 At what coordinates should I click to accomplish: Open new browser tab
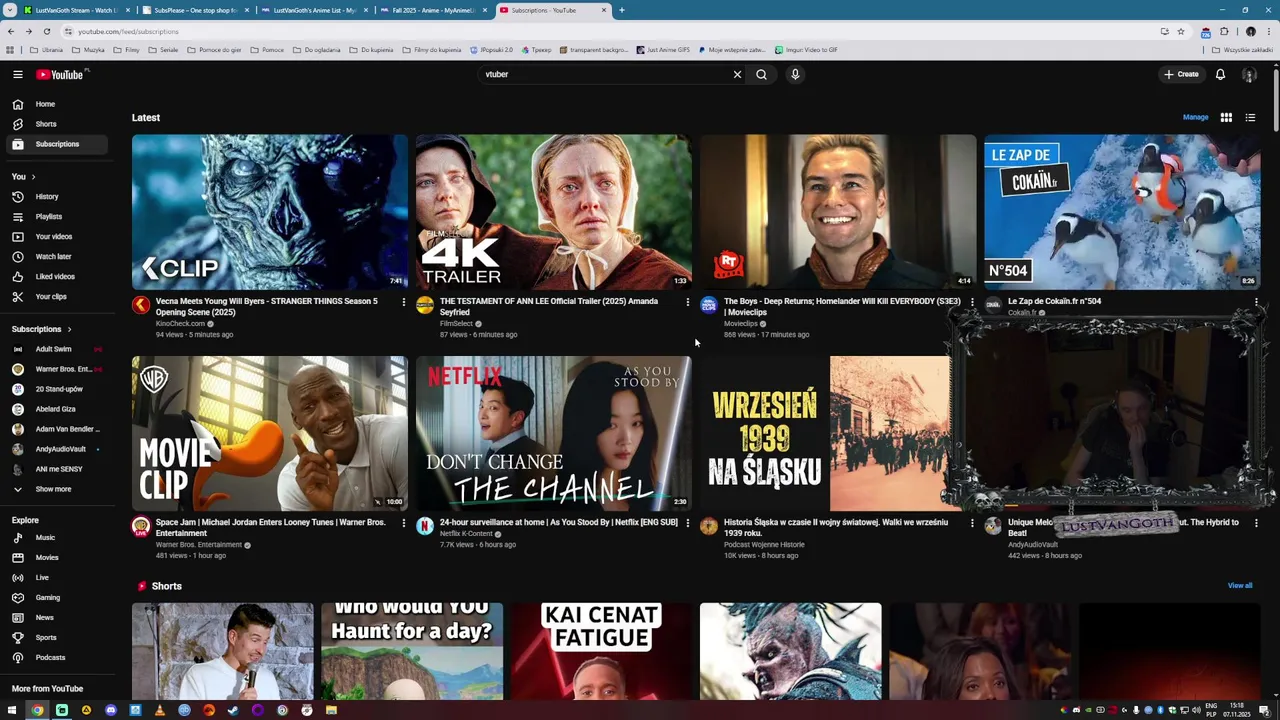click(x=622, y=10)
